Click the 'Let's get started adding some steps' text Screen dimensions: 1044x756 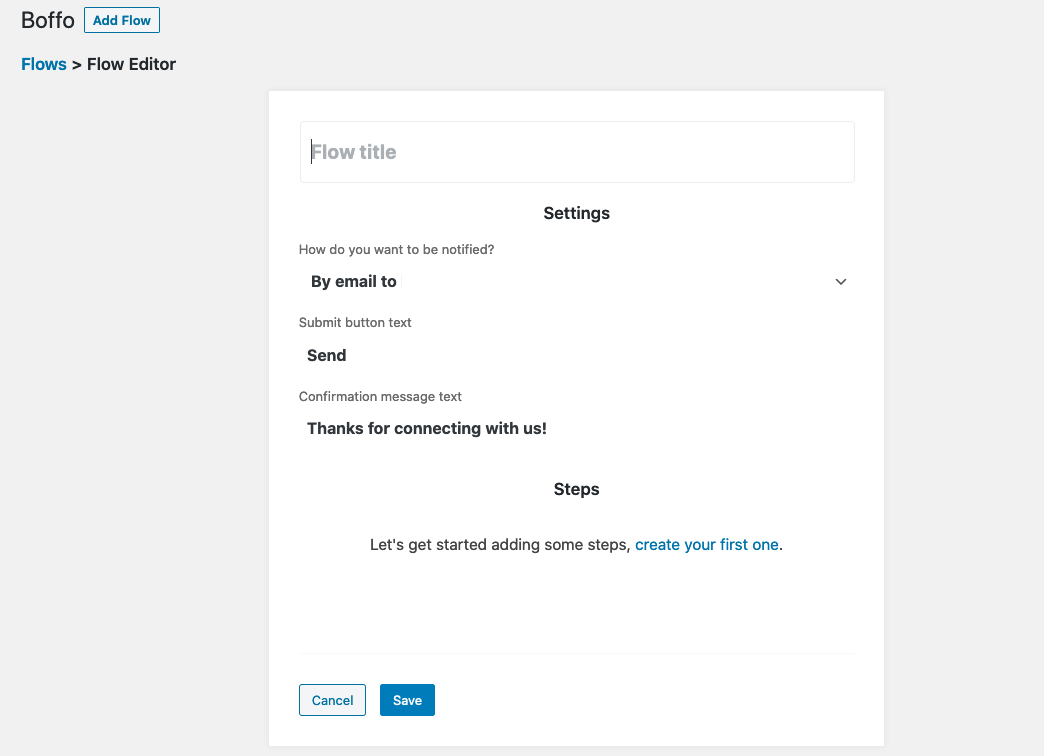tap(500, 545)
